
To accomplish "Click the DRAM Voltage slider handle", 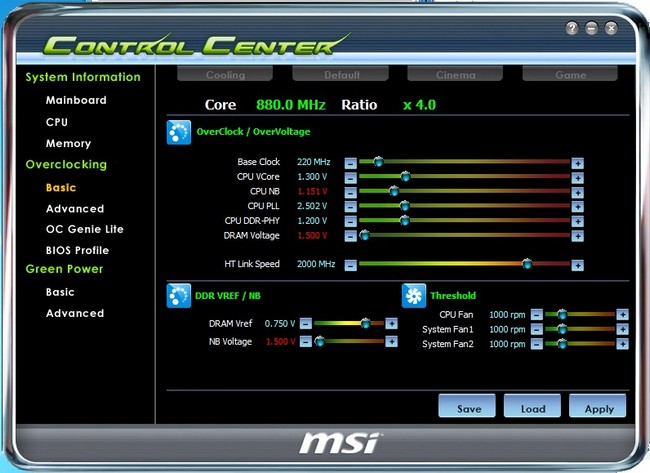I will click(x=365, y=235).
